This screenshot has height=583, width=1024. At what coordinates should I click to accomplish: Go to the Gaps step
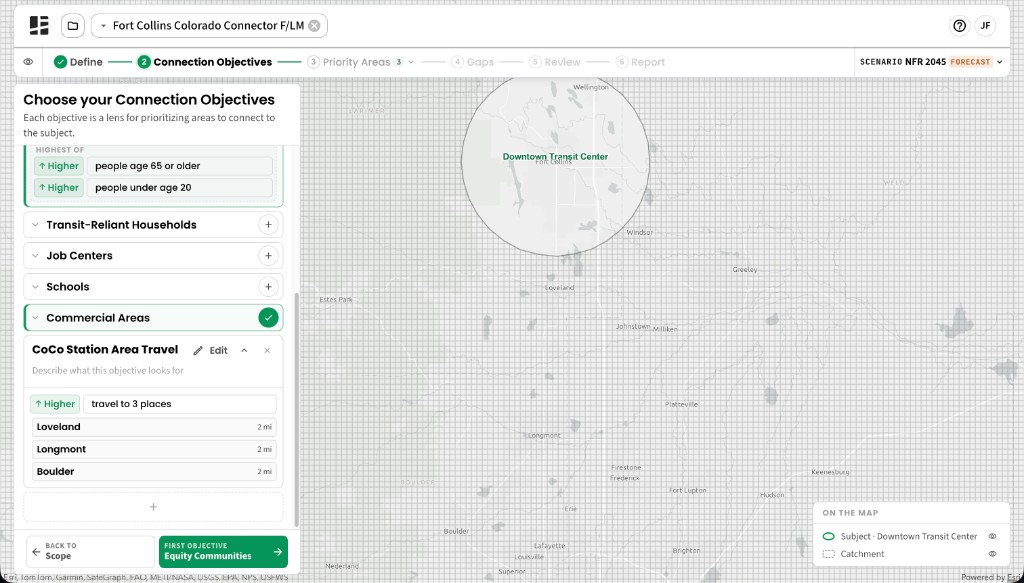(x=472, y=62)
